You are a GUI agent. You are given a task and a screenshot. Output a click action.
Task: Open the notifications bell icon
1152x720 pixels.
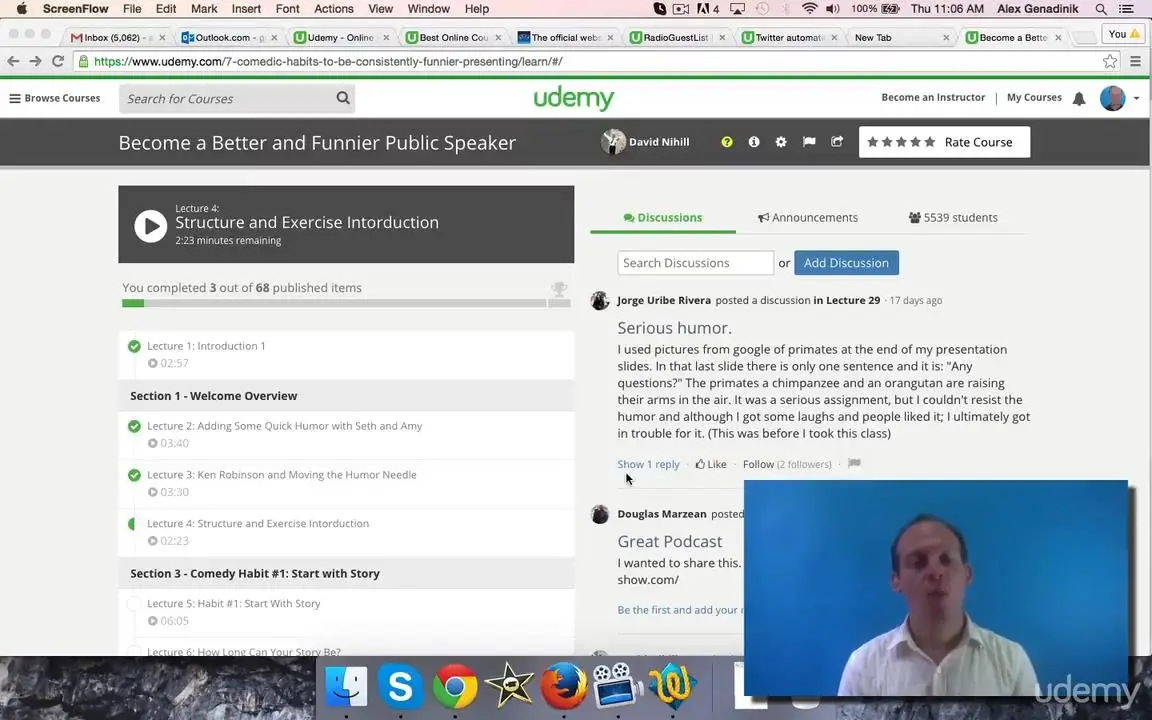pyautogui.click(x=1079, y=98)
